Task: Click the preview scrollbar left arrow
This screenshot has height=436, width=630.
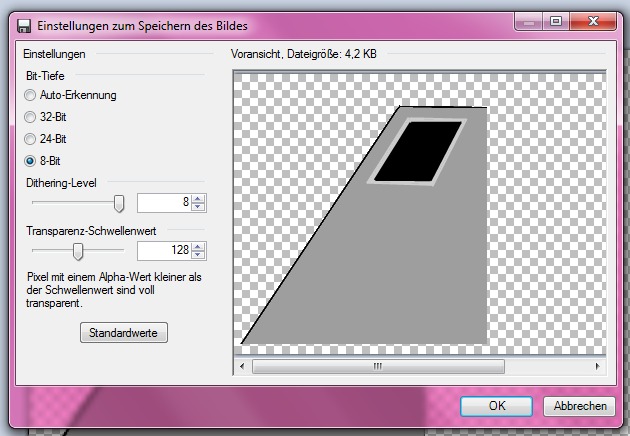Action: pos(242,366)
